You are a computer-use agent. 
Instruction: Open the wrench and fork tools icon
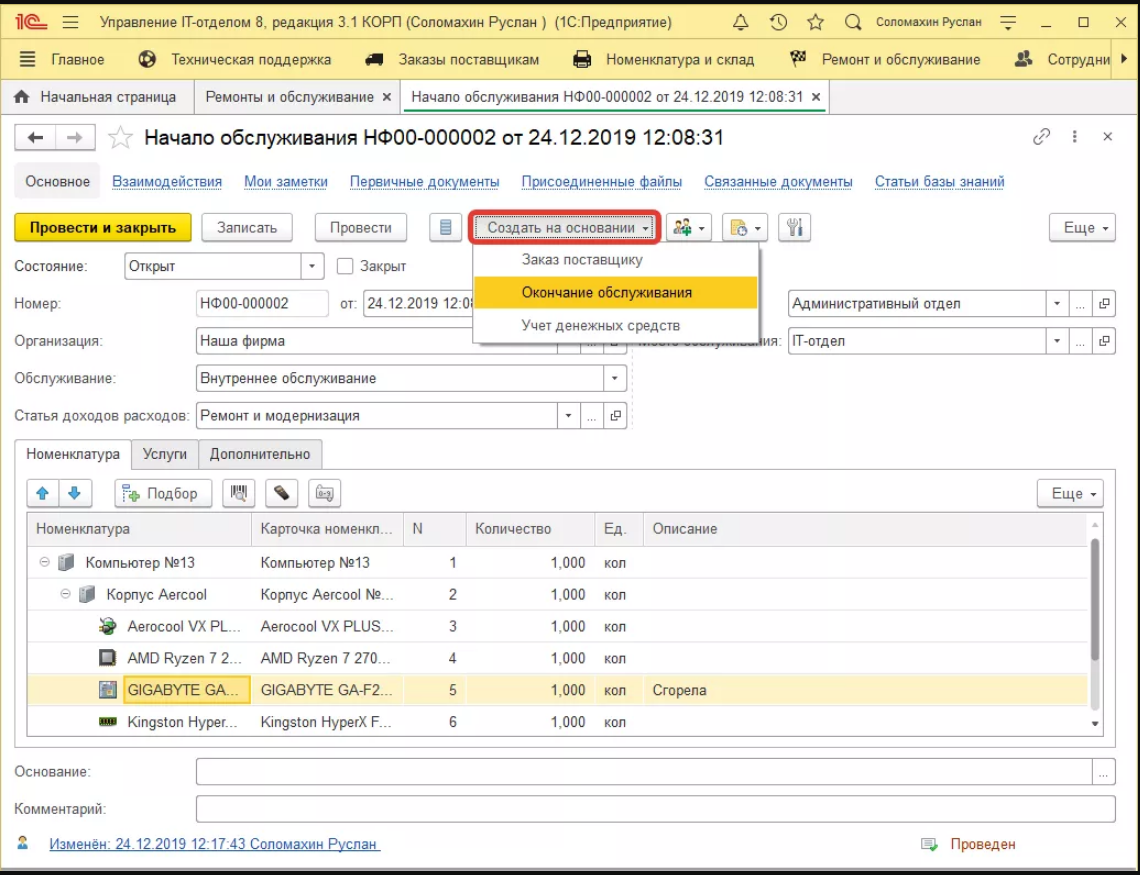pyautogui.click(x=793, y=228)
